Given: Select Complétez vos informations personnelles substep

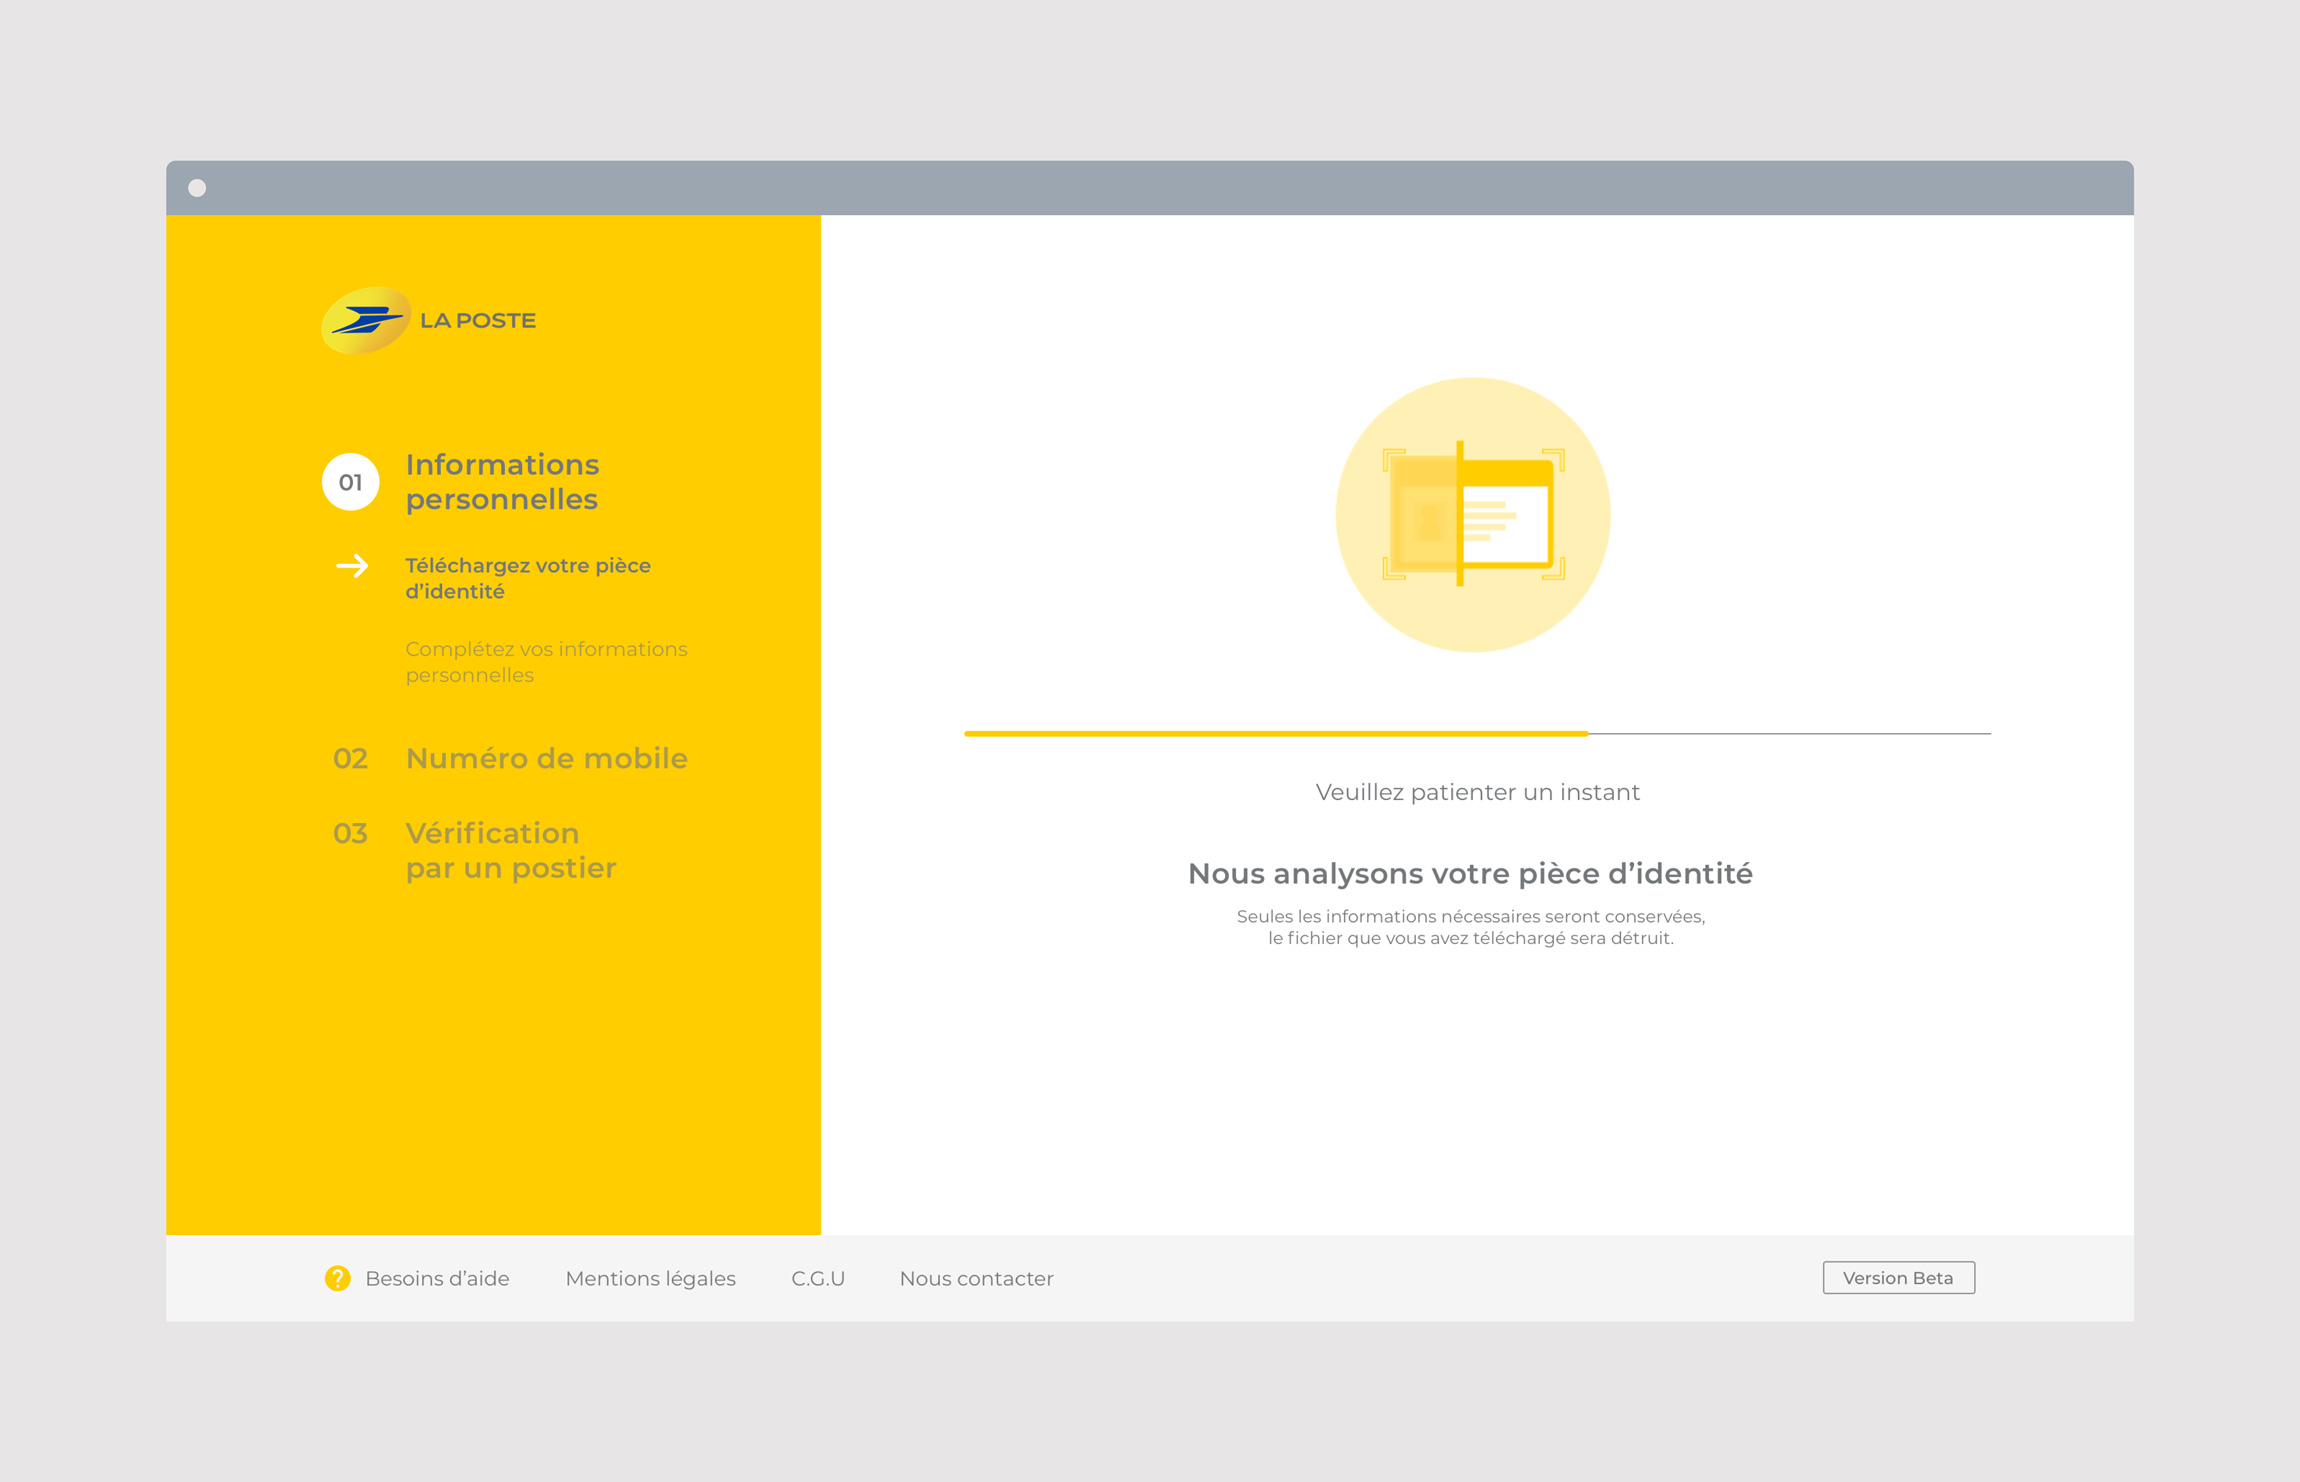Looking at the screenshot, I should click(545, 662).
